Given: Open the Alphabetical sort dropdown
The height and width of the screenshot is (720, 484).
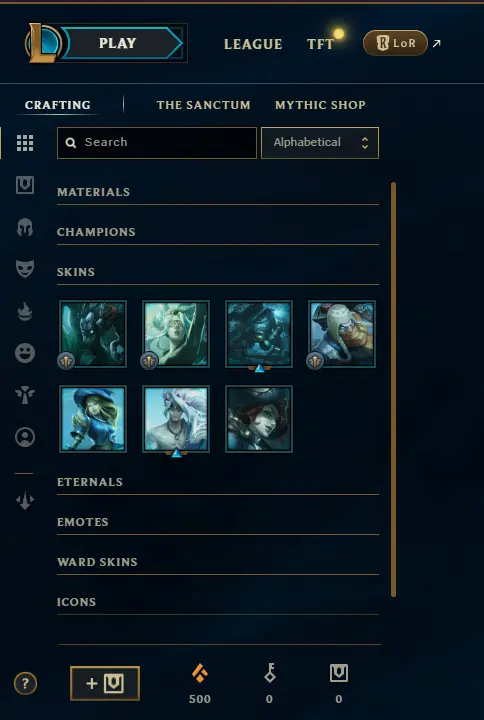Looking at the screenshot, I should click(x=320, y=143).
